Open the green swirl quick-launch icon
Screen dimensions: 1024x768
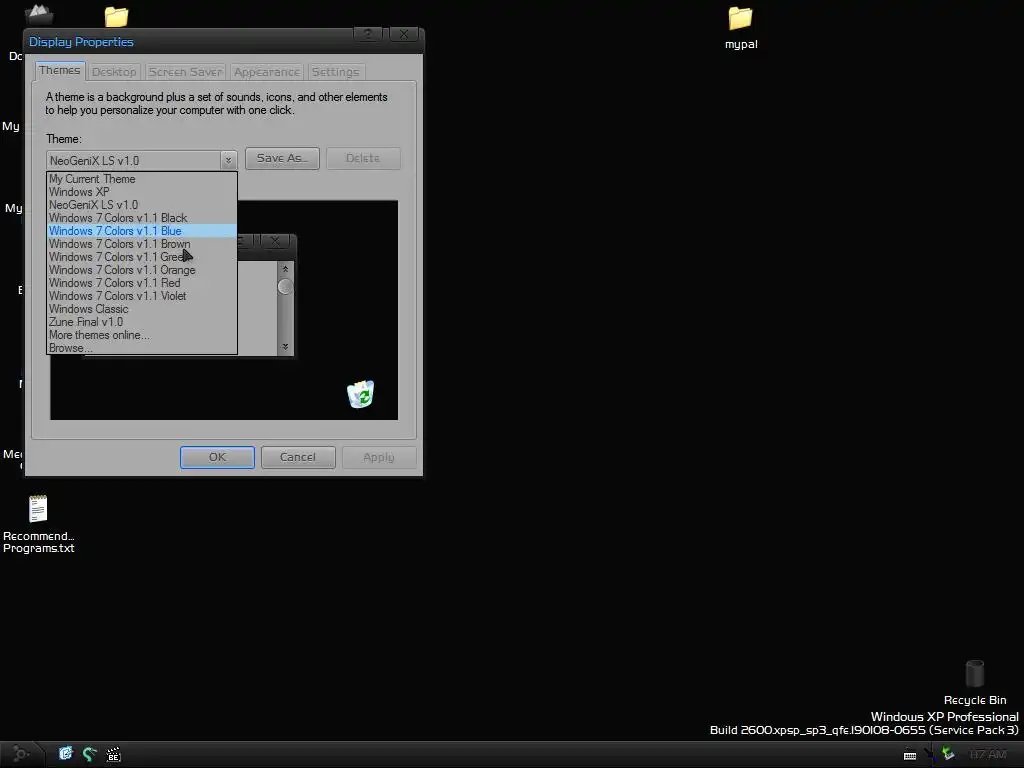89,754
